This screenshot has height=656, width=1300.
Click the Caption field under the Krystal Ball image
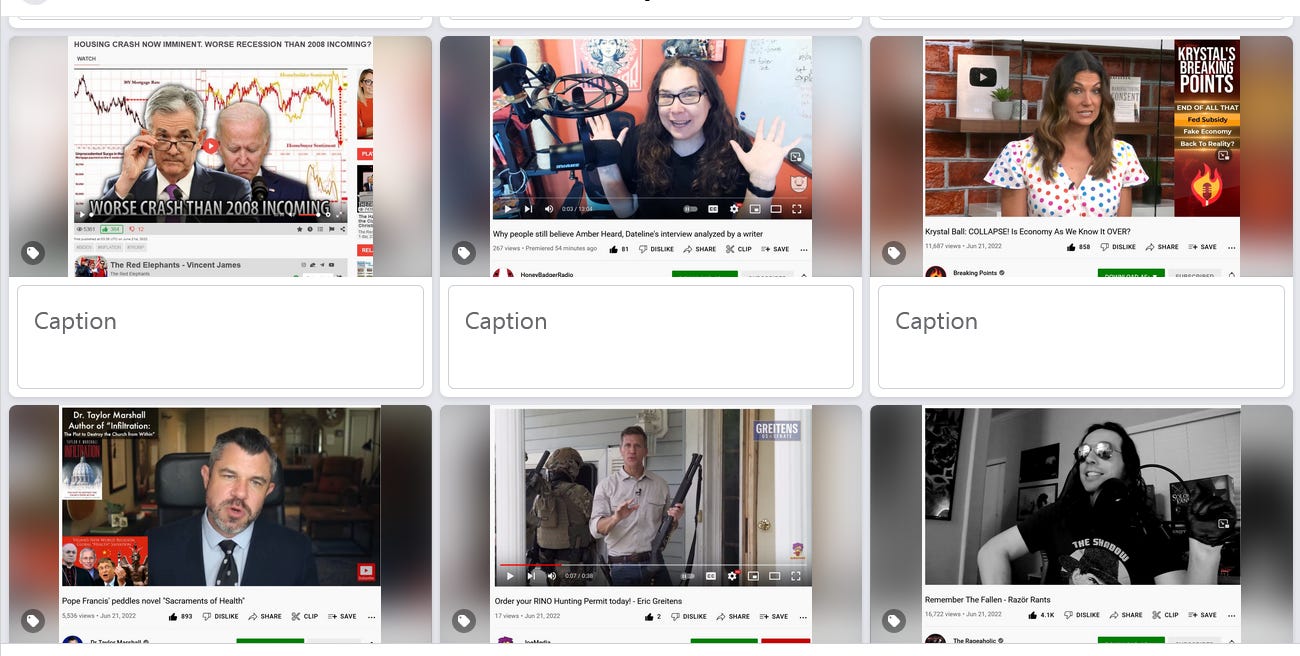[1081, 337]
